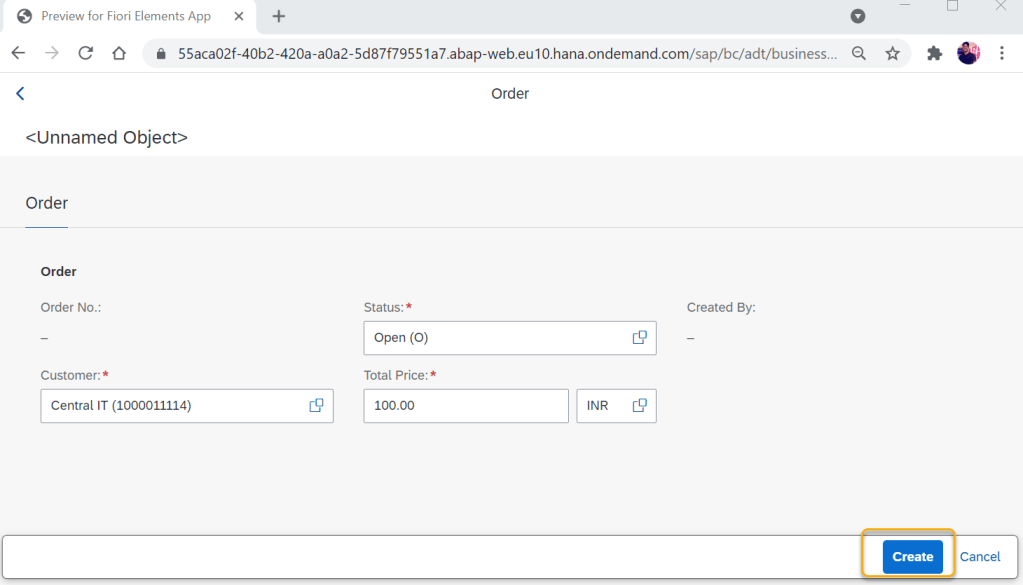1023x585 pixels.
Task: Open the browser home page
Action: [119, 53]
